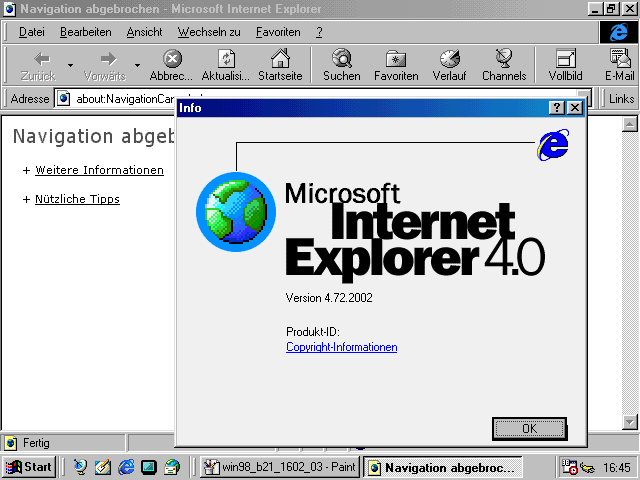
Task: Click the 16:45 taskbar clock
Action: coord(617,467)
